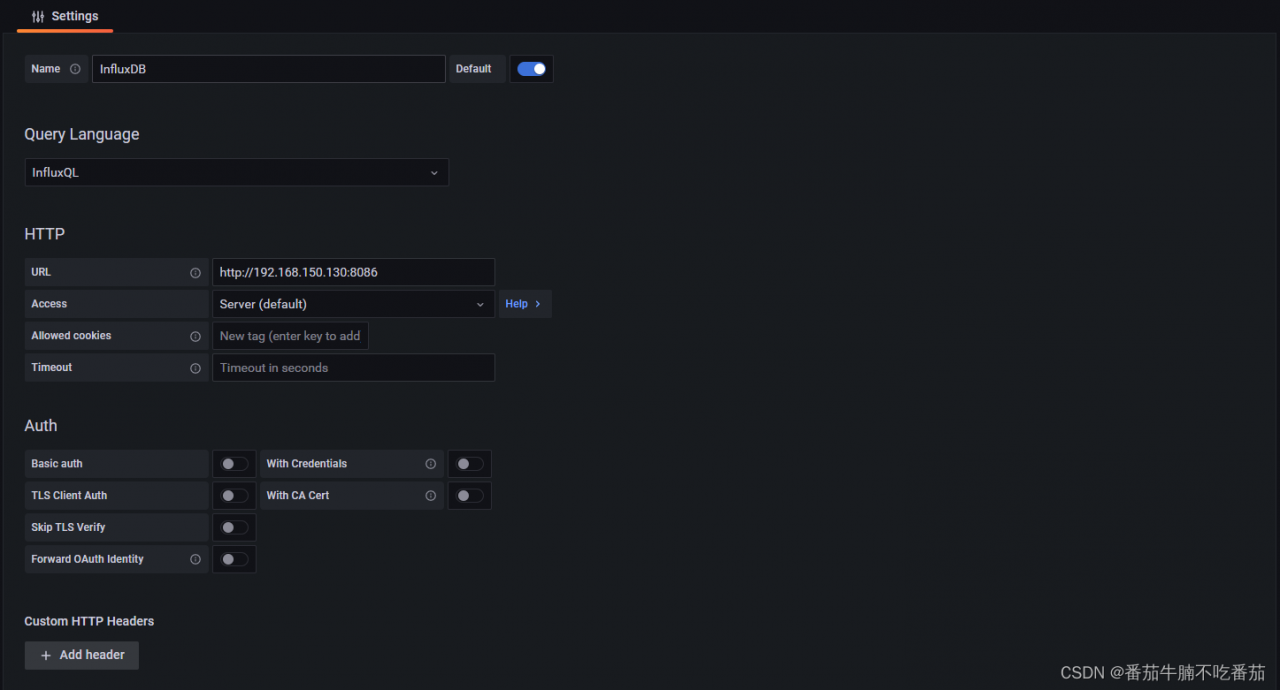Viewport: 1280px width, 690px height.
Task: Open the InfluxQL query language dropdown
Action: [236, 172]
